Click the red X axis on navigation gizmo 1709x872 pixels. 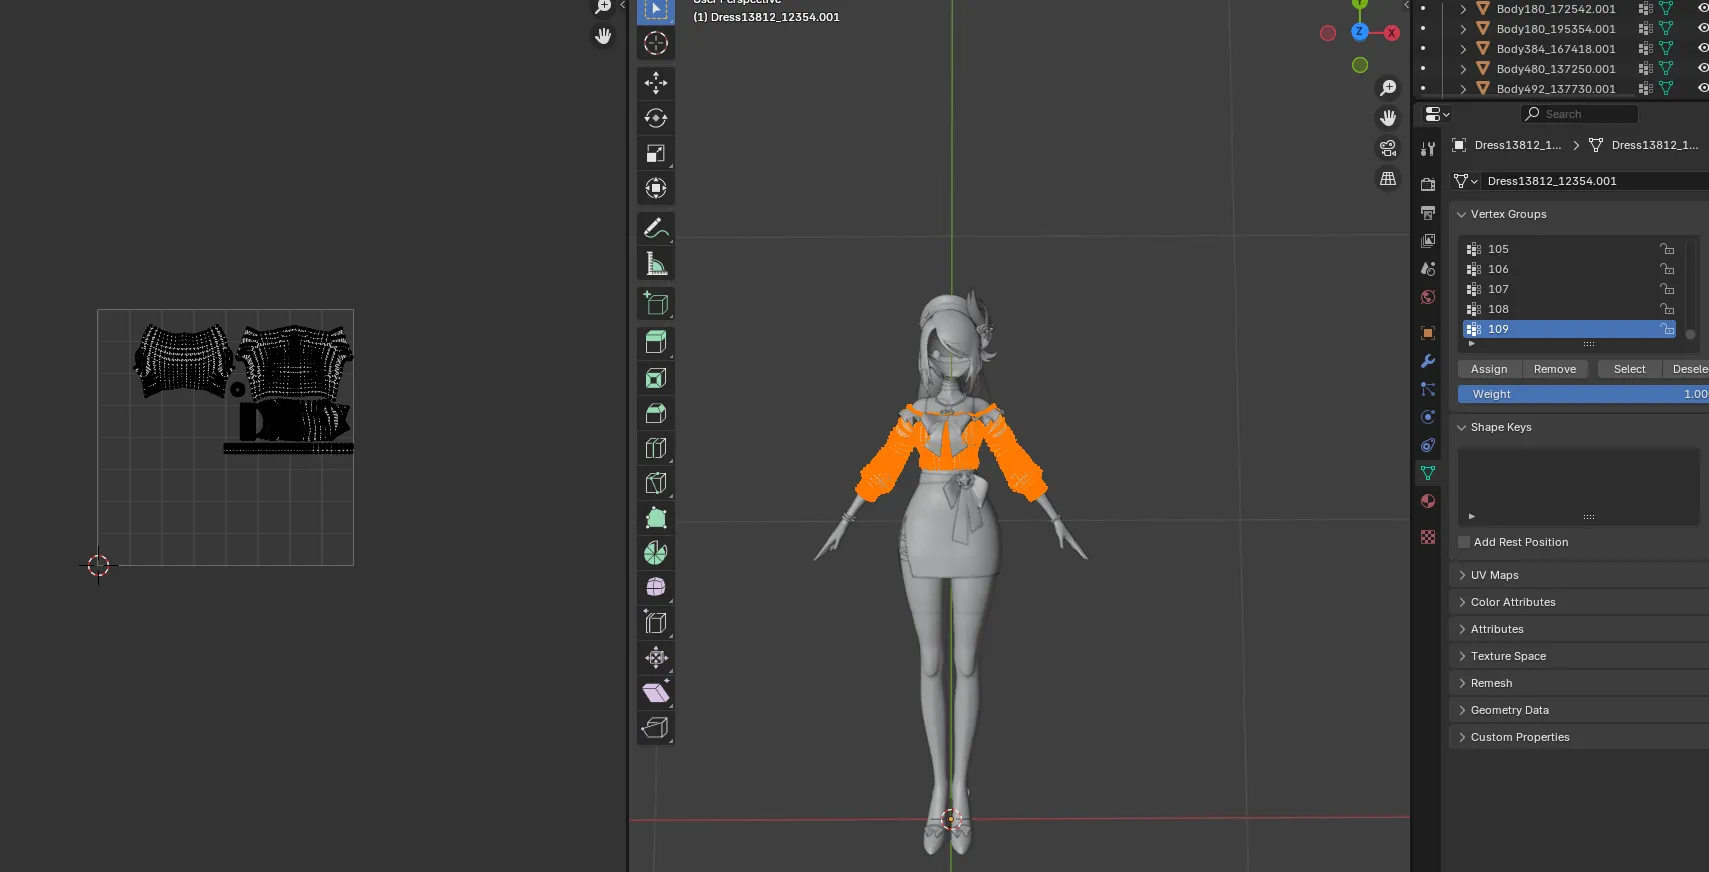[1391, 33]
